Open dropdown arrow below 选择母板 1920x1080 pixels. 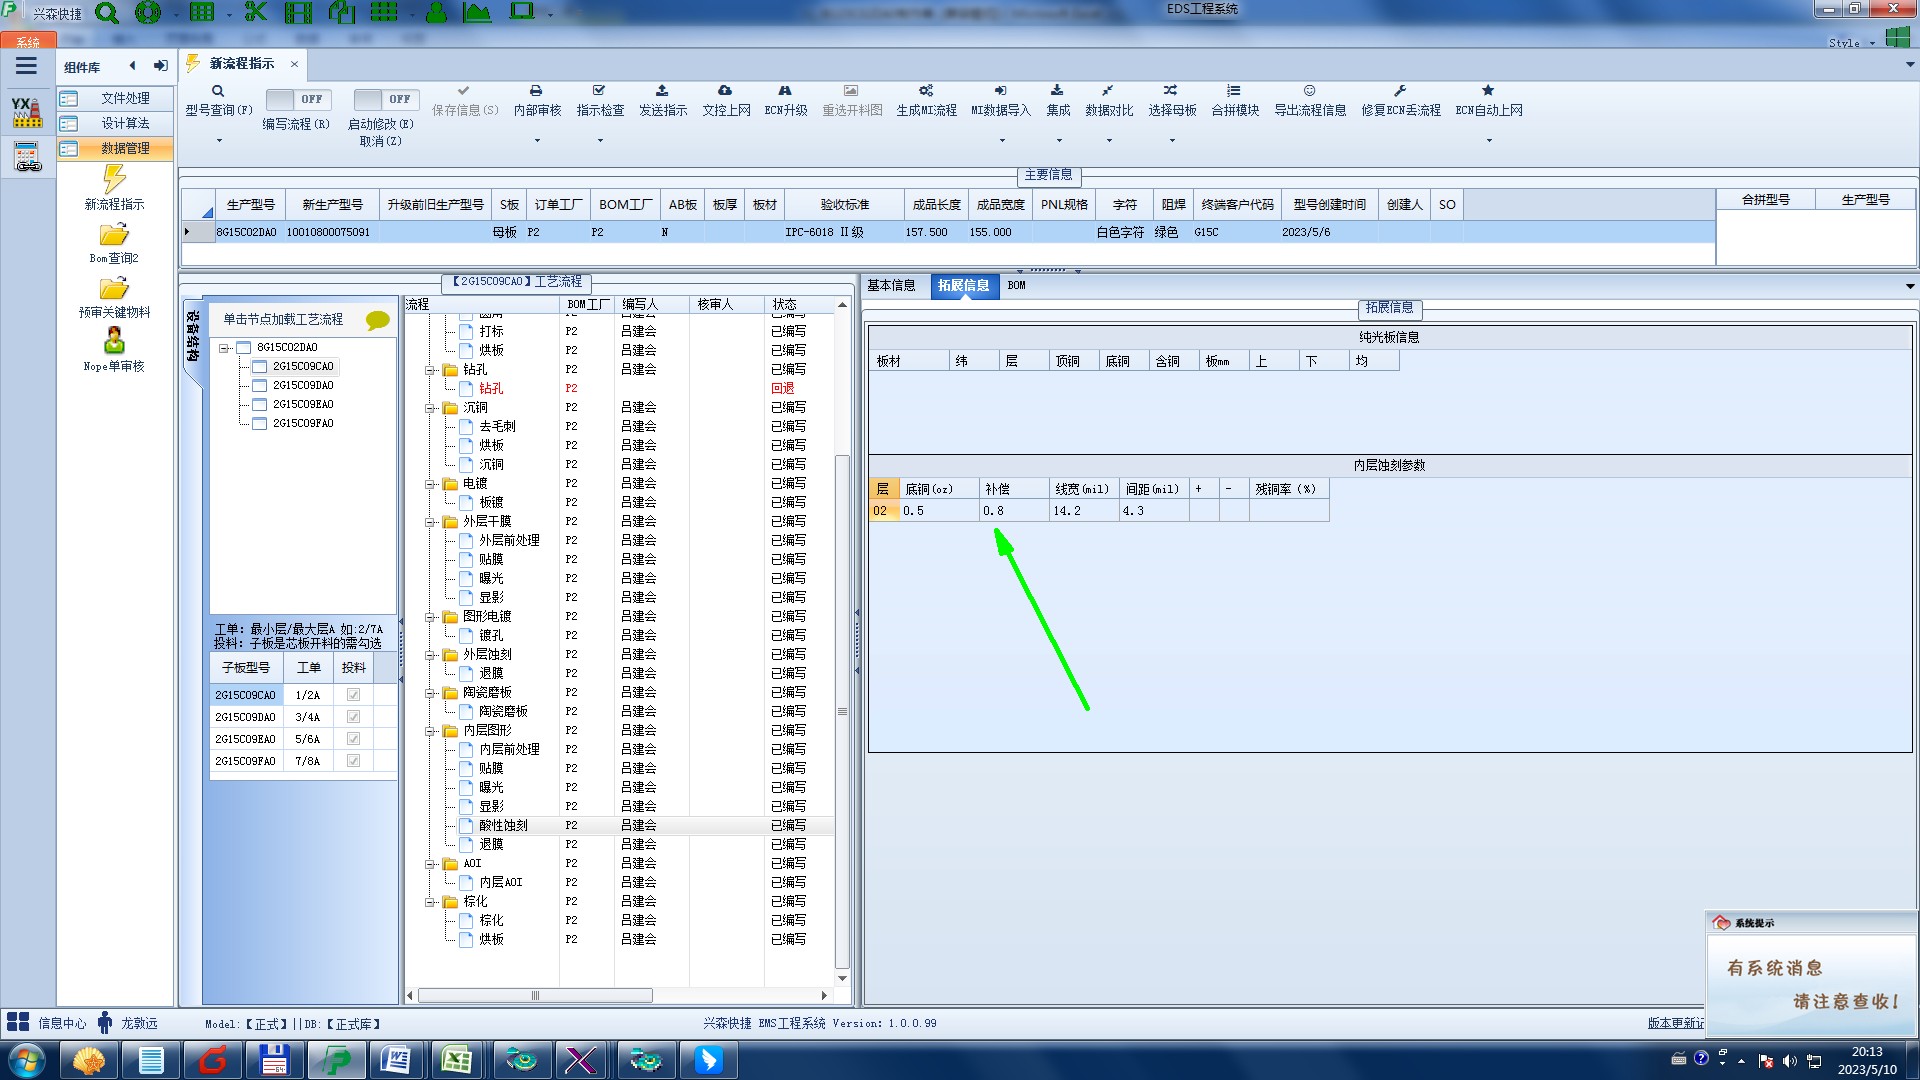click(x=1172, y=141)
